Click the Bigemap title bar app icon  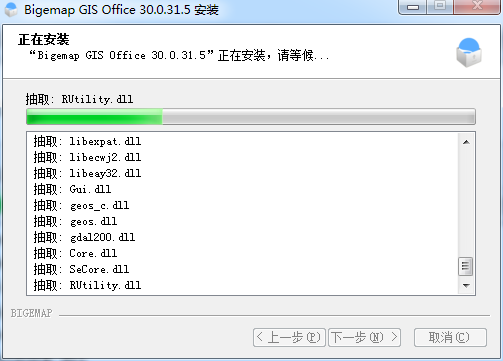pyautogui.click(x=11, y=10)
